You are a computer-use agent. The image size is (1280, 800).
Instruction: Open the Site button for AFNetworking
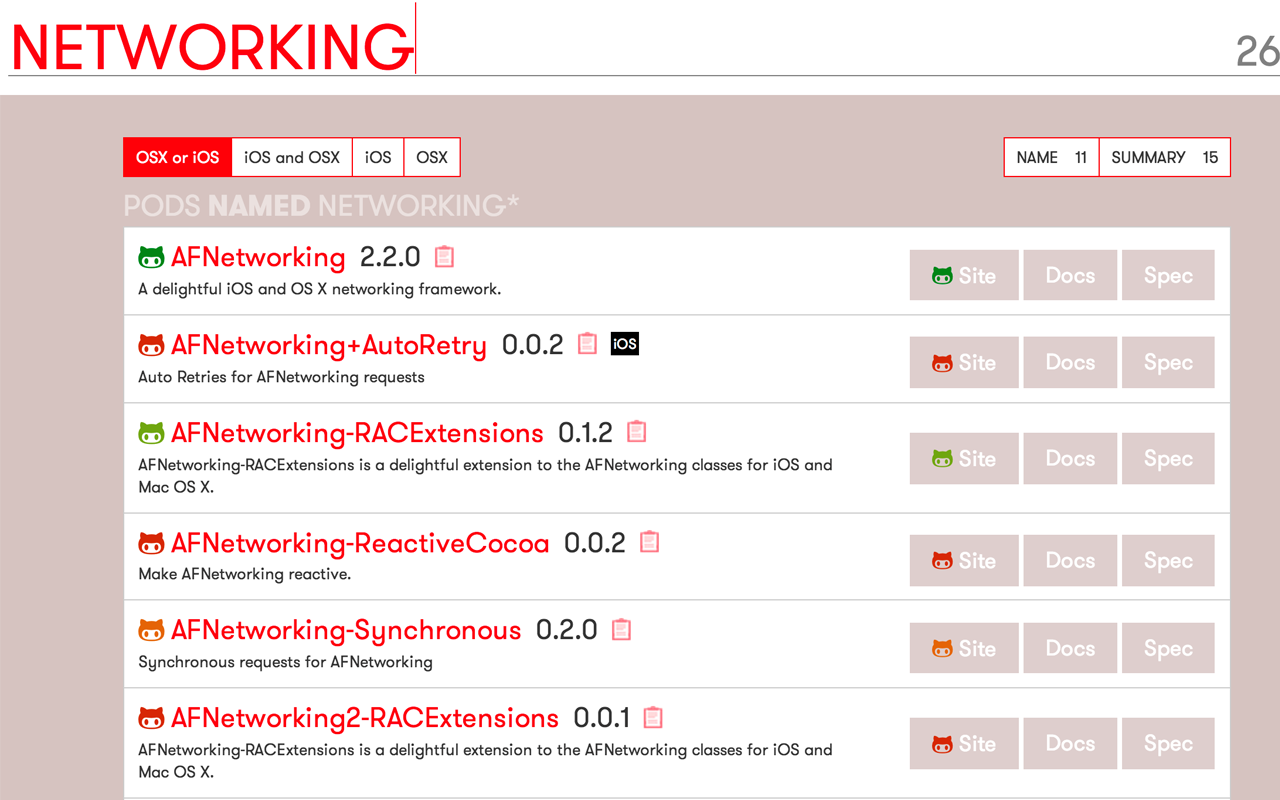tap(964, 275)
